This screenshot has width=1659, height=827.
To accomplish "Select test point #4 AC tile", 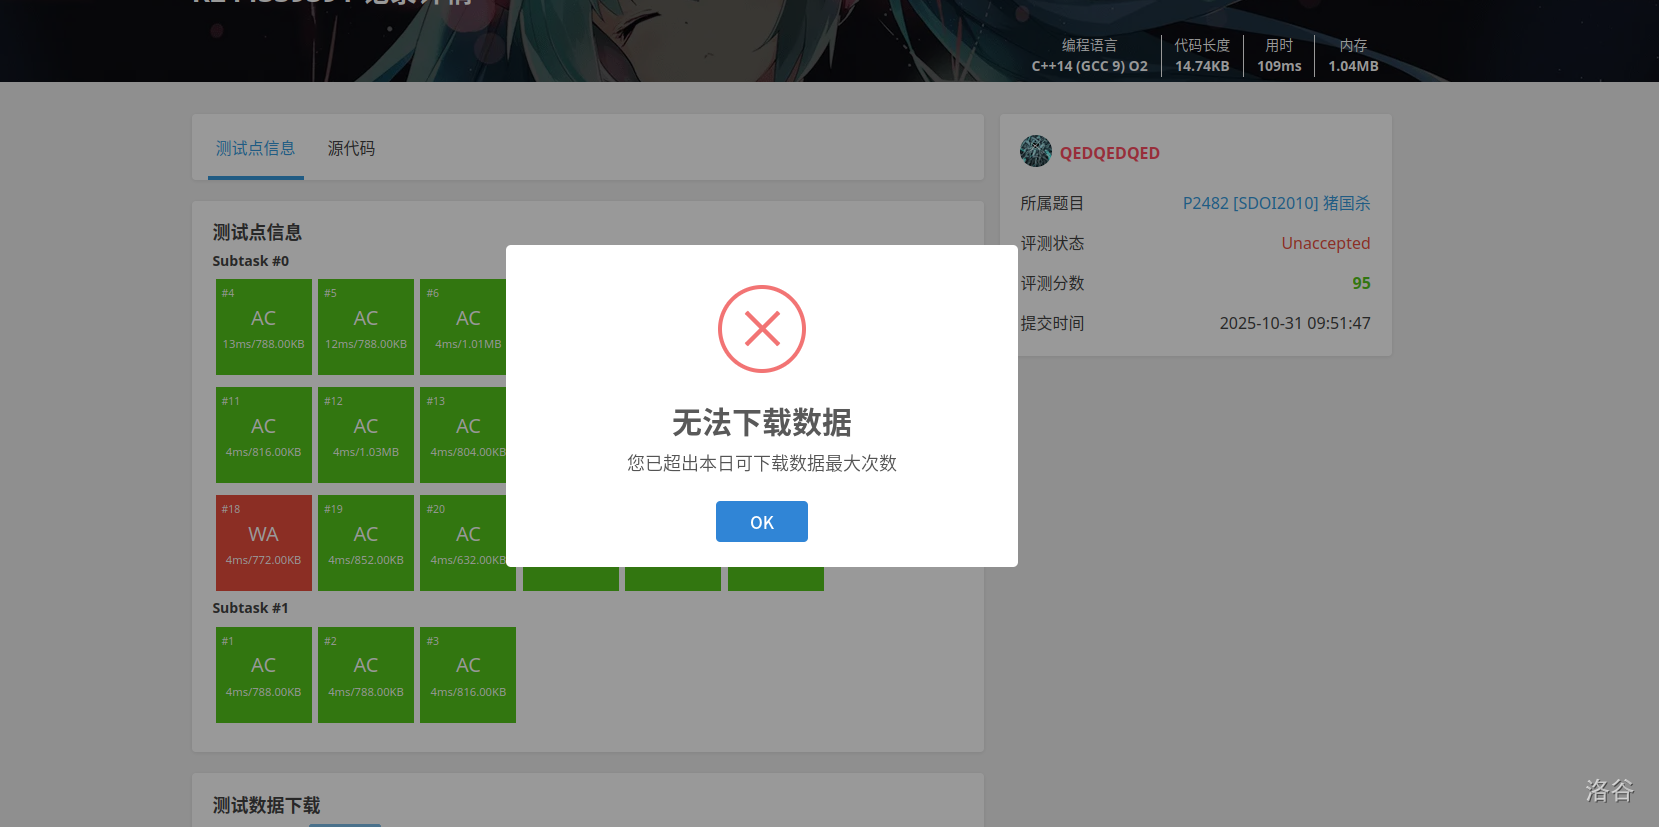I will tap(264, 327).
